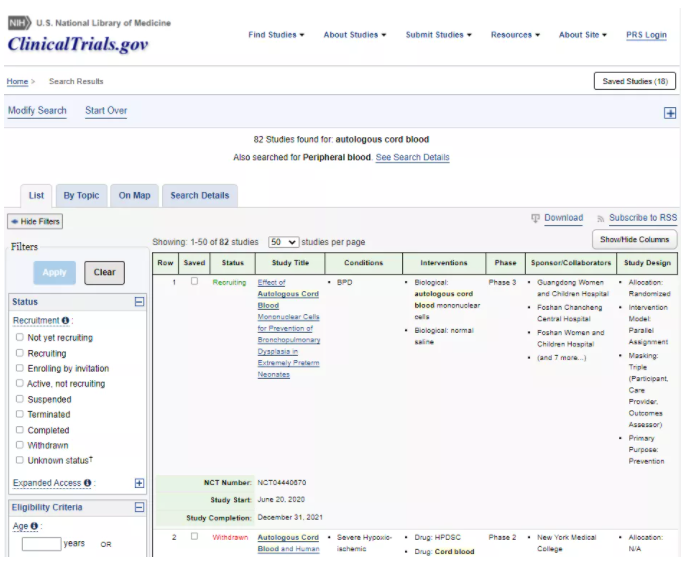Collapse the Status filter section
The width and height of the screenshot is (687, 569).
tap(139, 302)
